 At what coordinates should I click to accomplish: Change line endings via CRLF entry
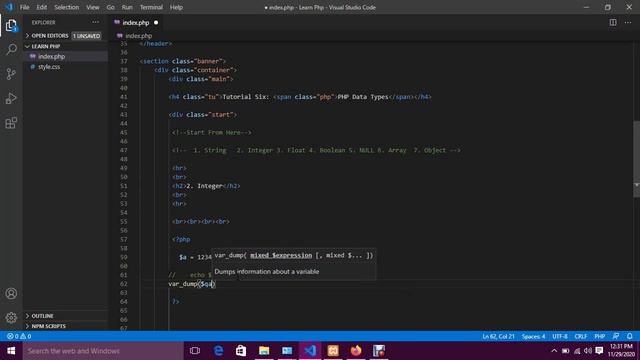coord(580,336)
